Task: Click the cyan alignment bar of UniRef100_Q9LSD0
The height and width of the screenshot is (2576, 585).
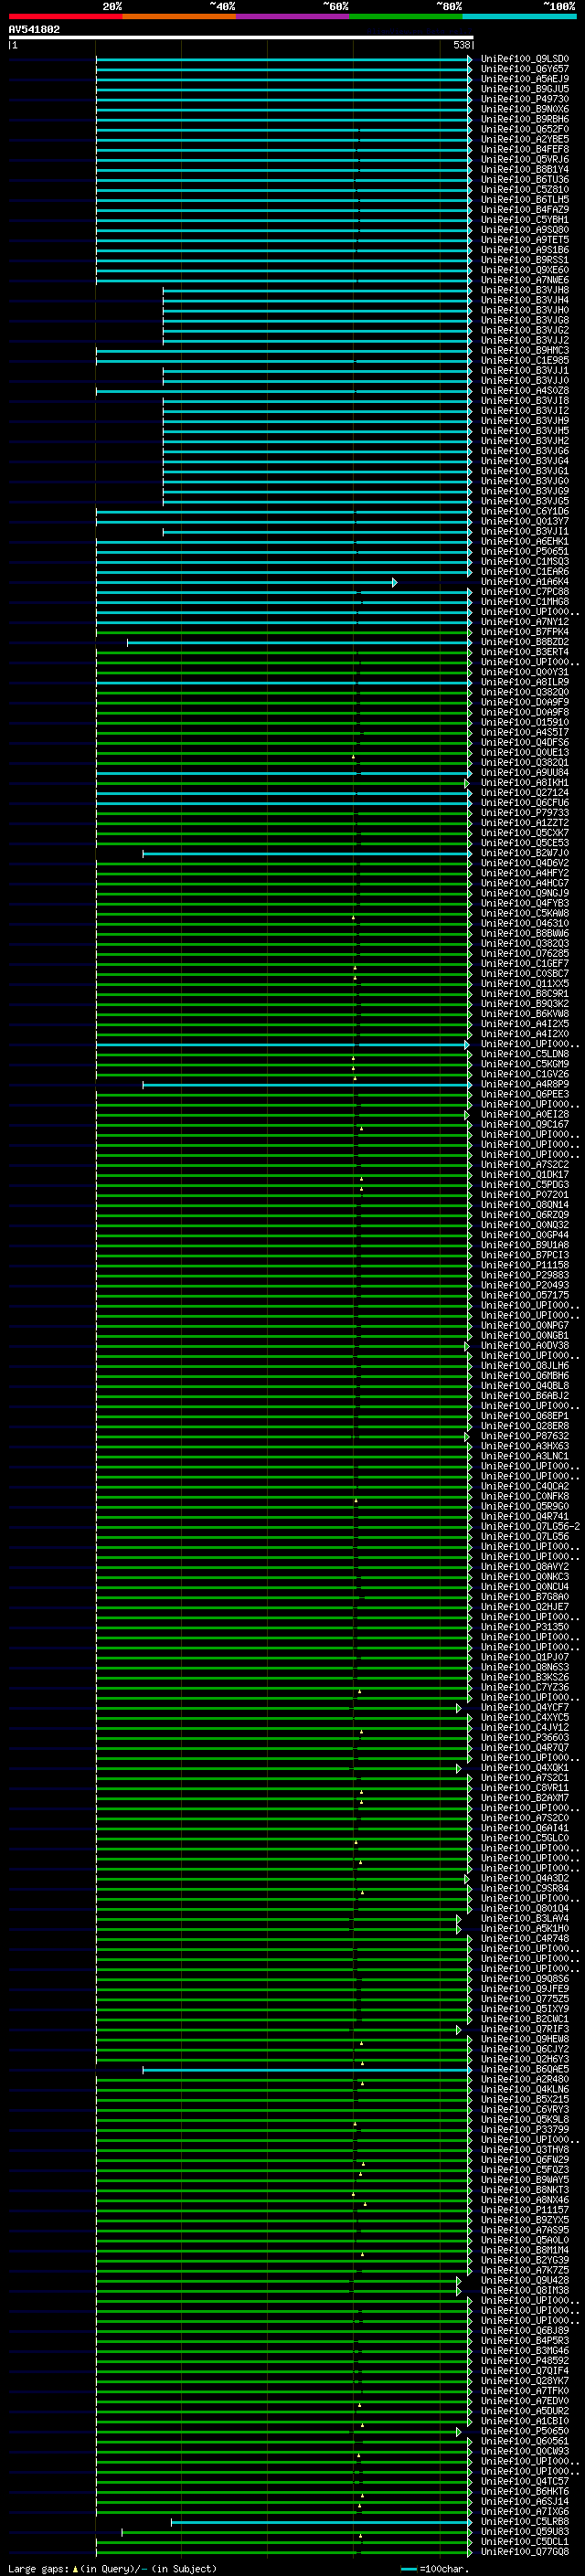Action: (x=284, y=59)
